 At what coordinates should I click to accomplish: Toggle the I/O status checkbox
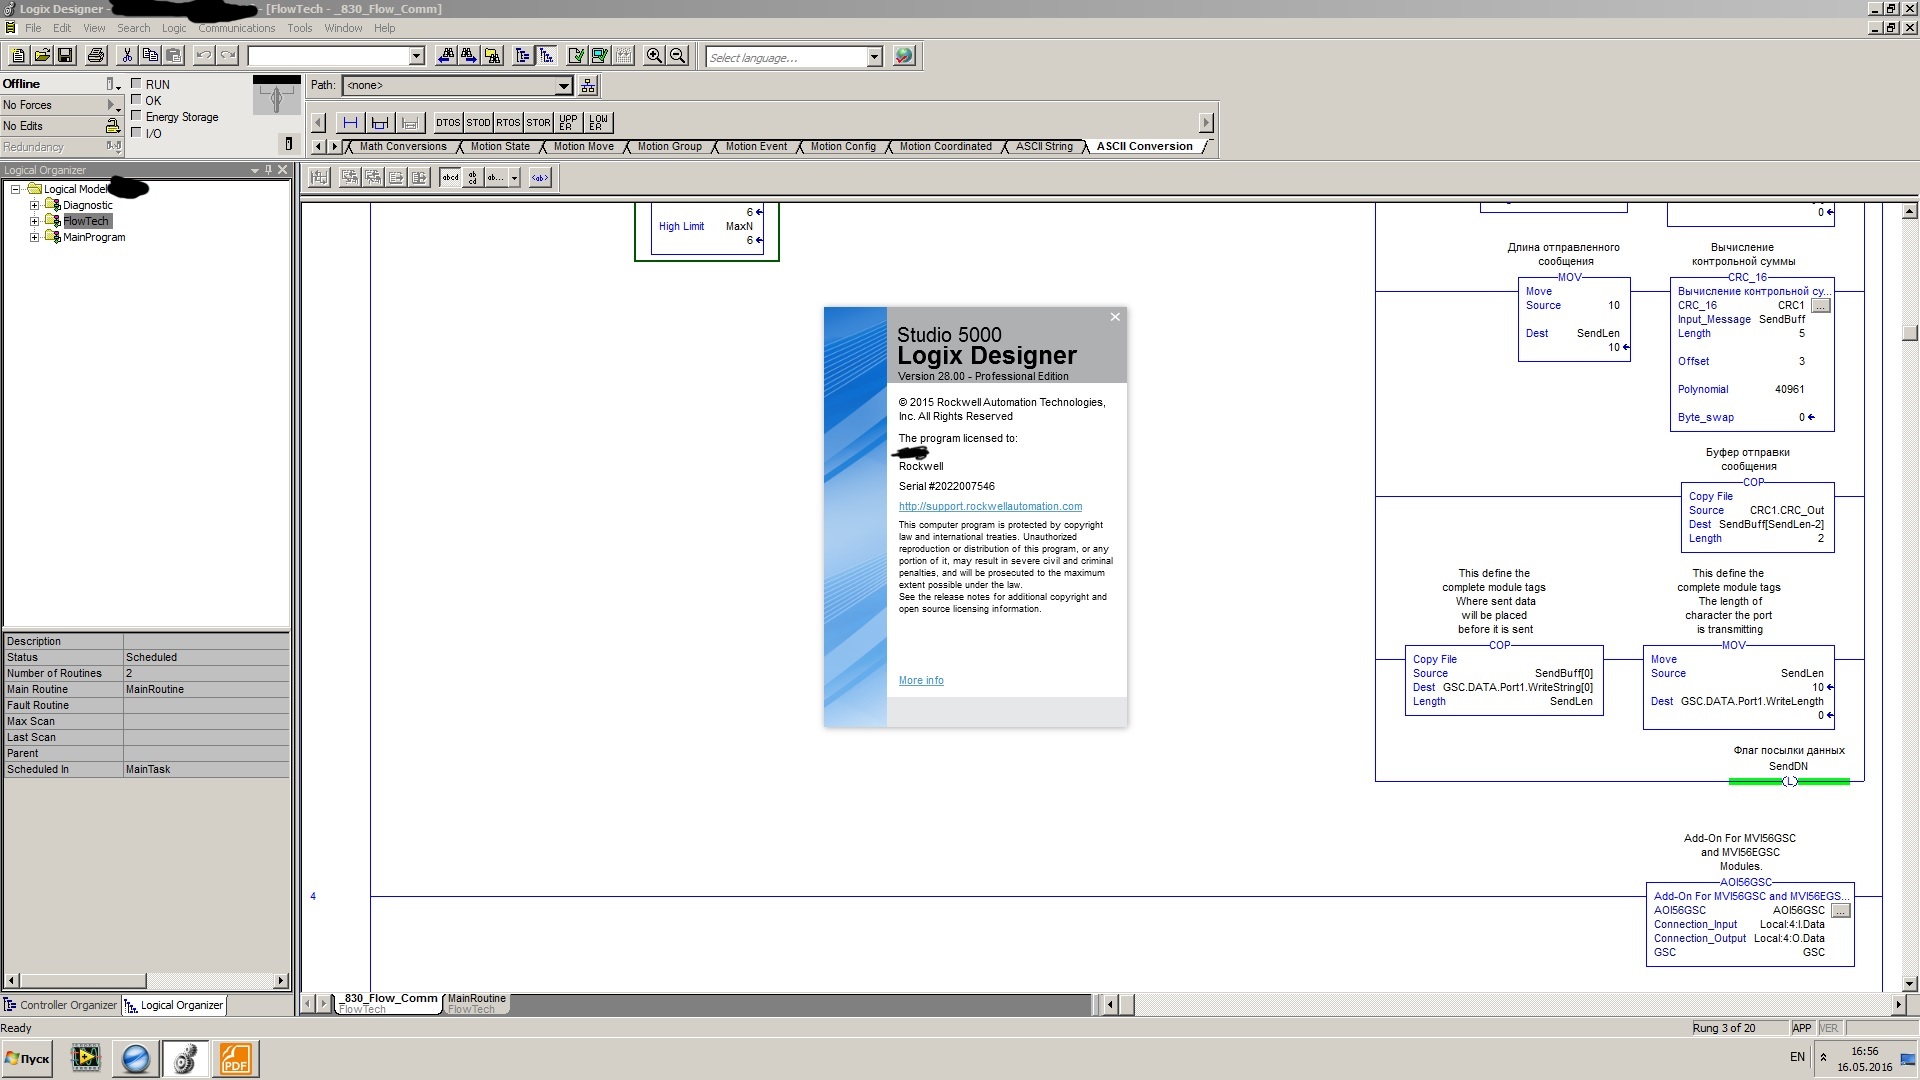click(137, 132)
